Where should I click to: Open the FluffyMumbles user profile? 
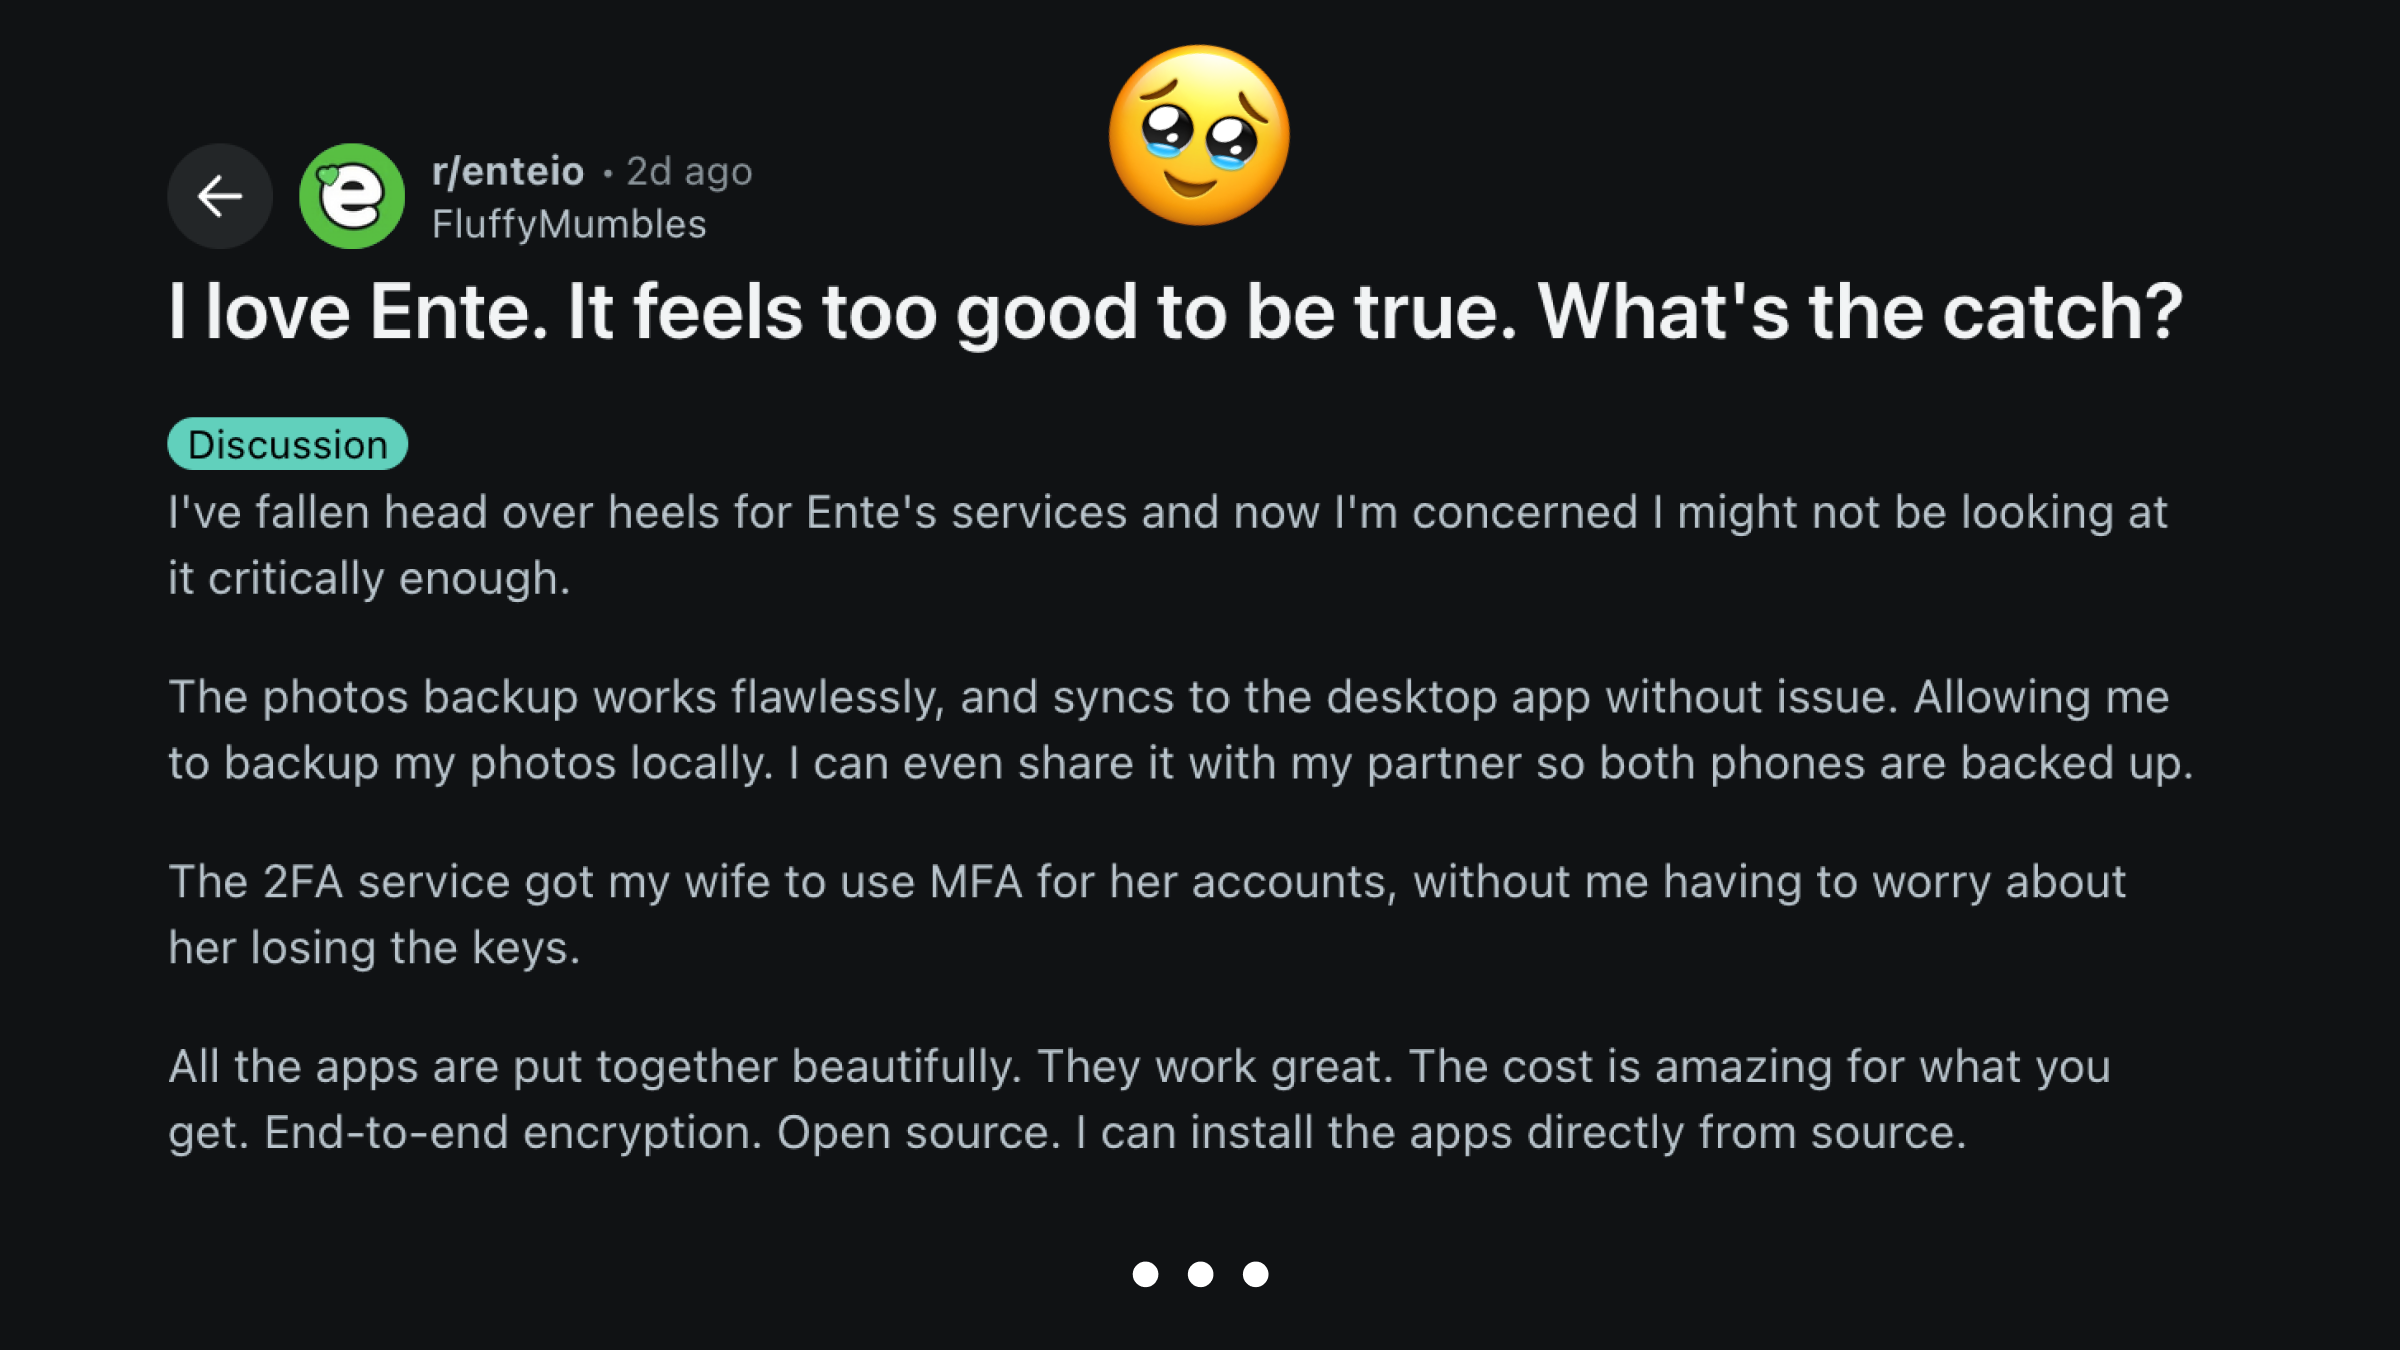[569, 225]
